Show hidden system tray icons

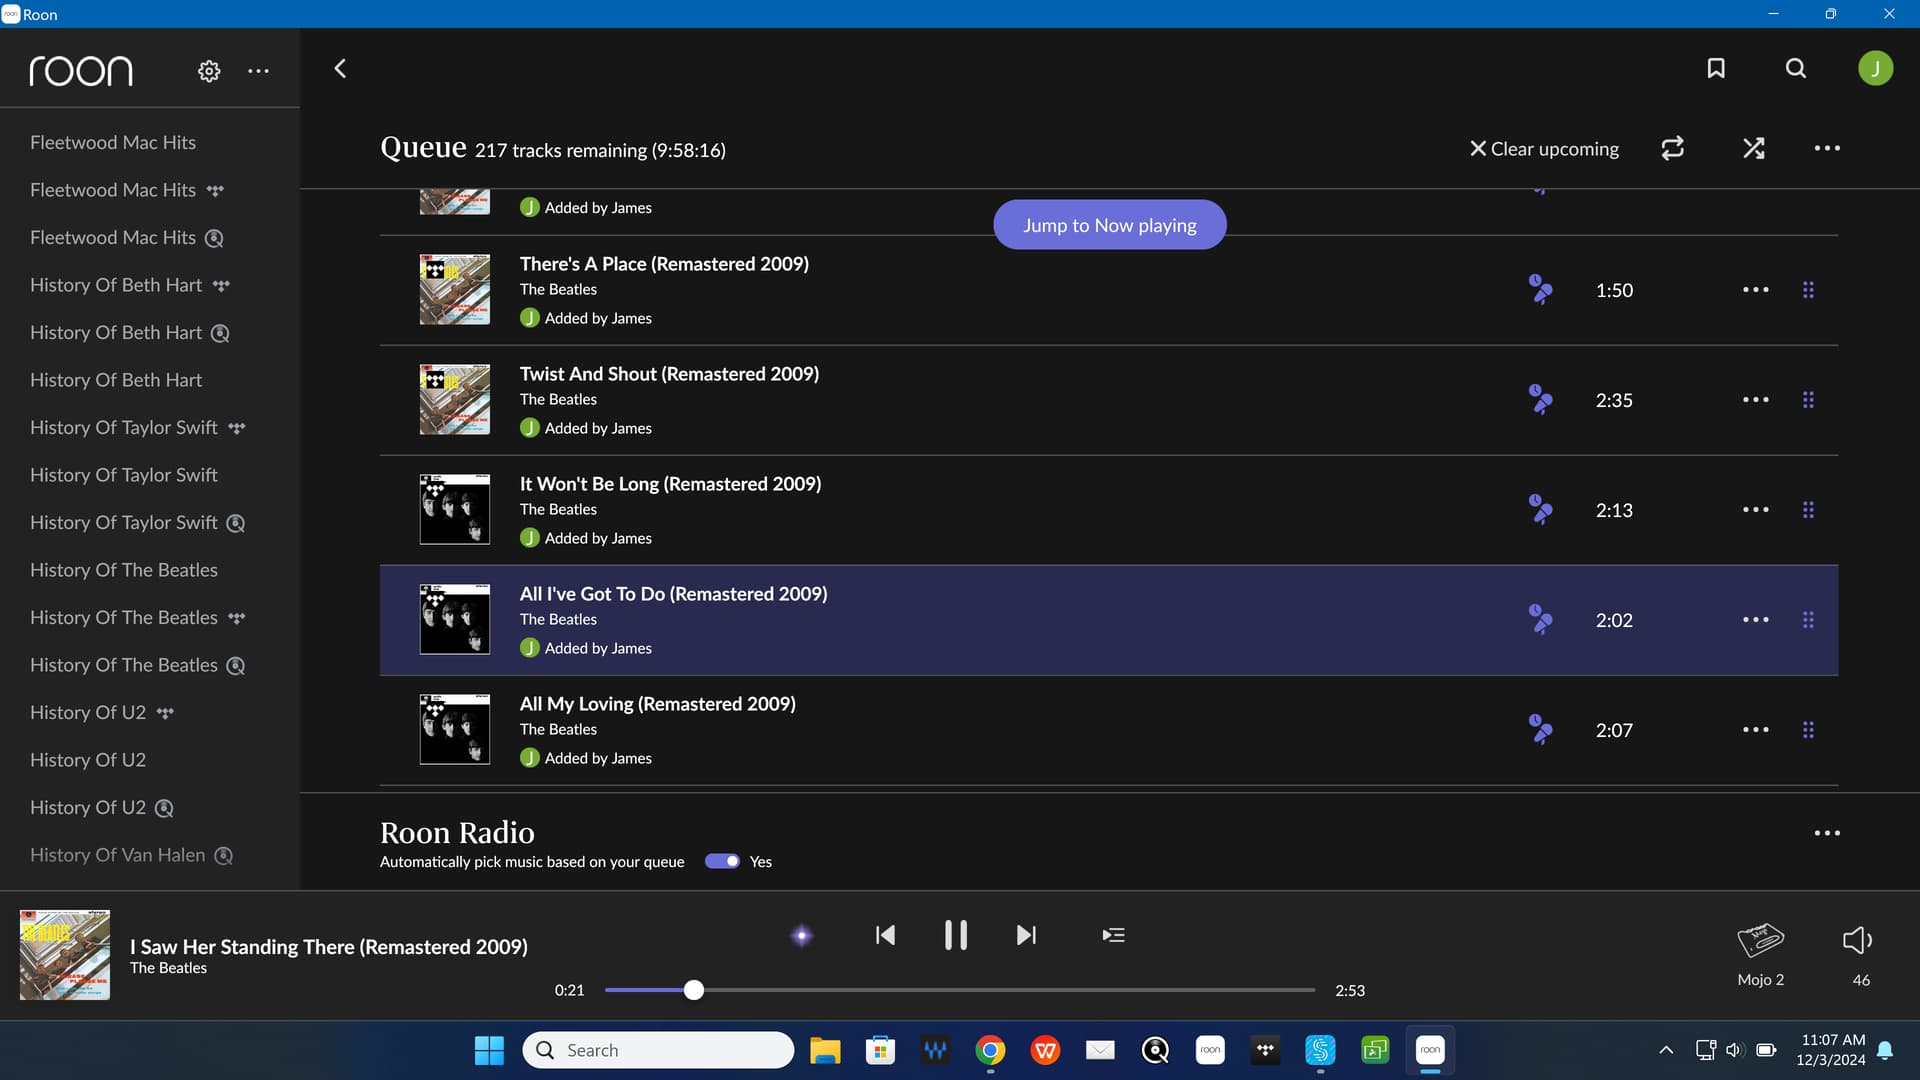pos(1666,1050)
